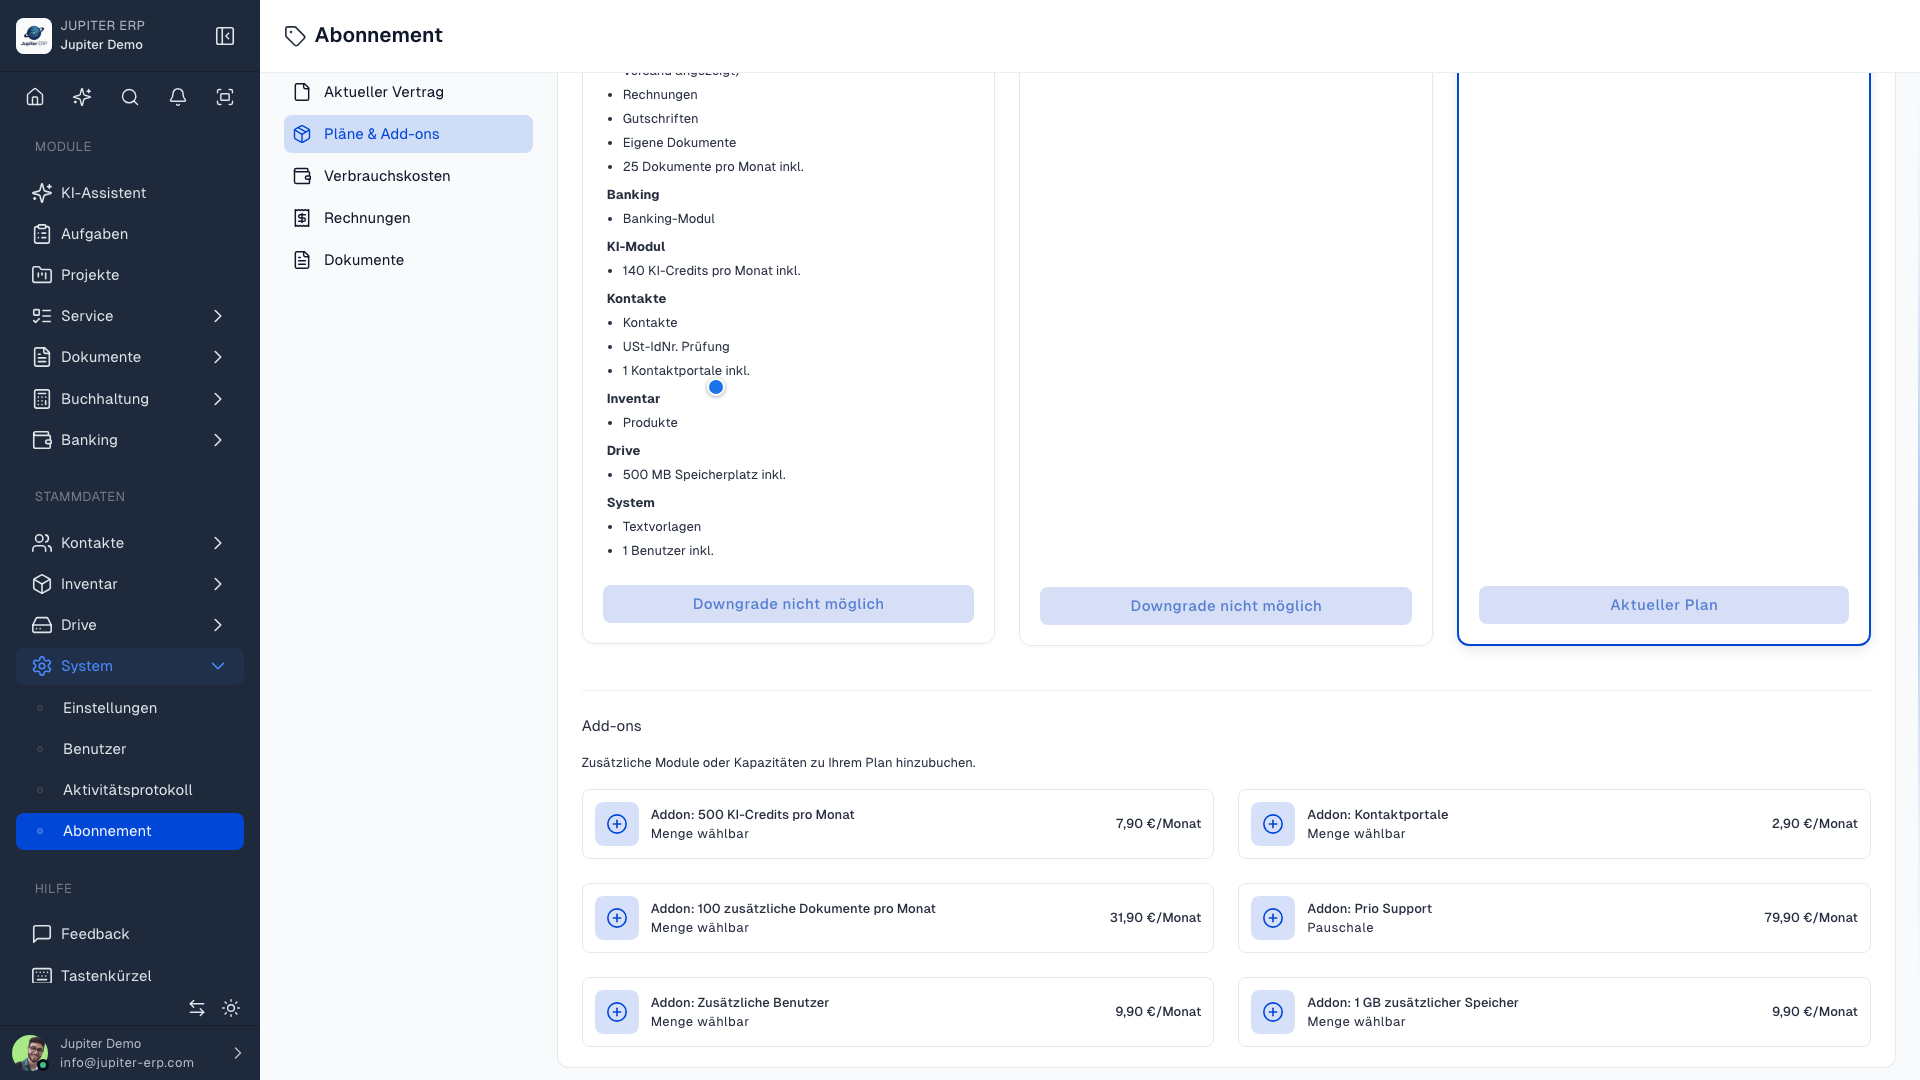Screen dimensions: 1920x1080
Task: Add the Prio Support addon plus icon
Action: pos(1273,918)
